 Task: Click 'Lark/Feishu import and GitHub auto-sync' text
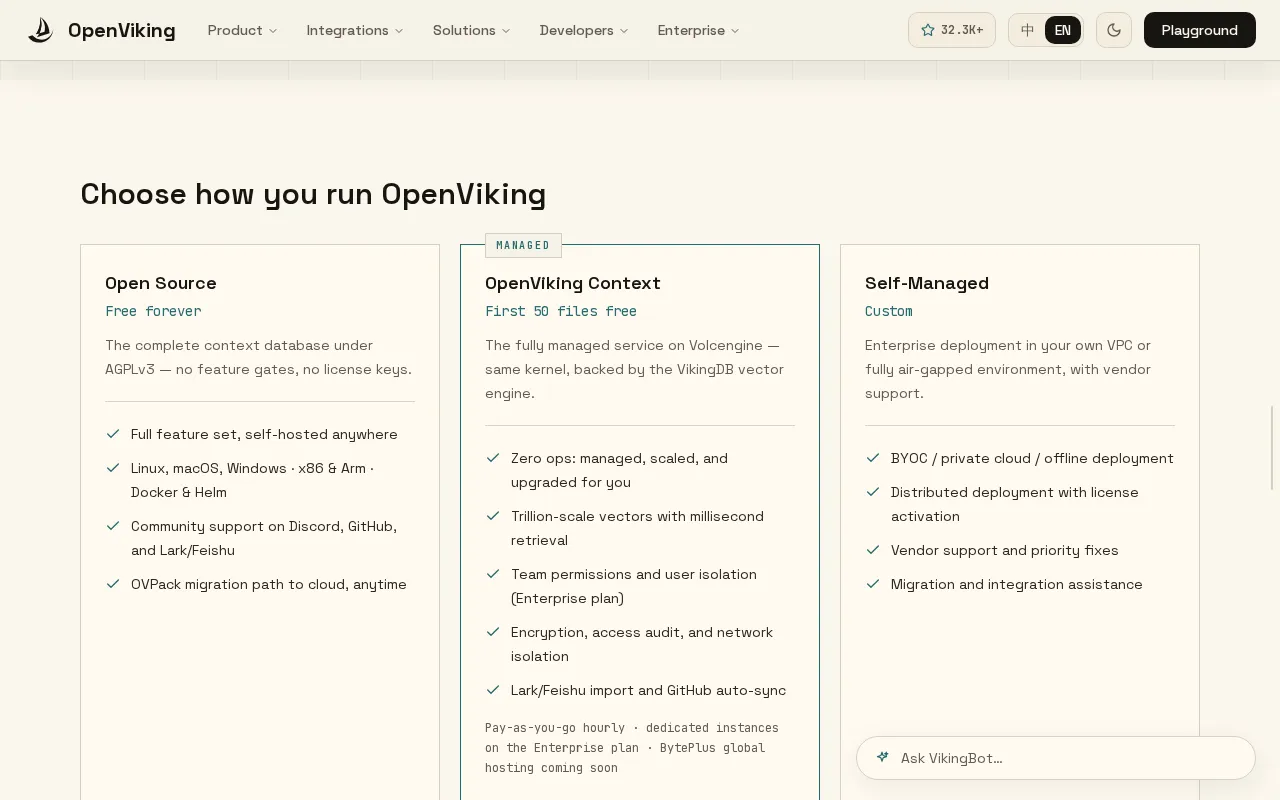[x=648, y=690]
